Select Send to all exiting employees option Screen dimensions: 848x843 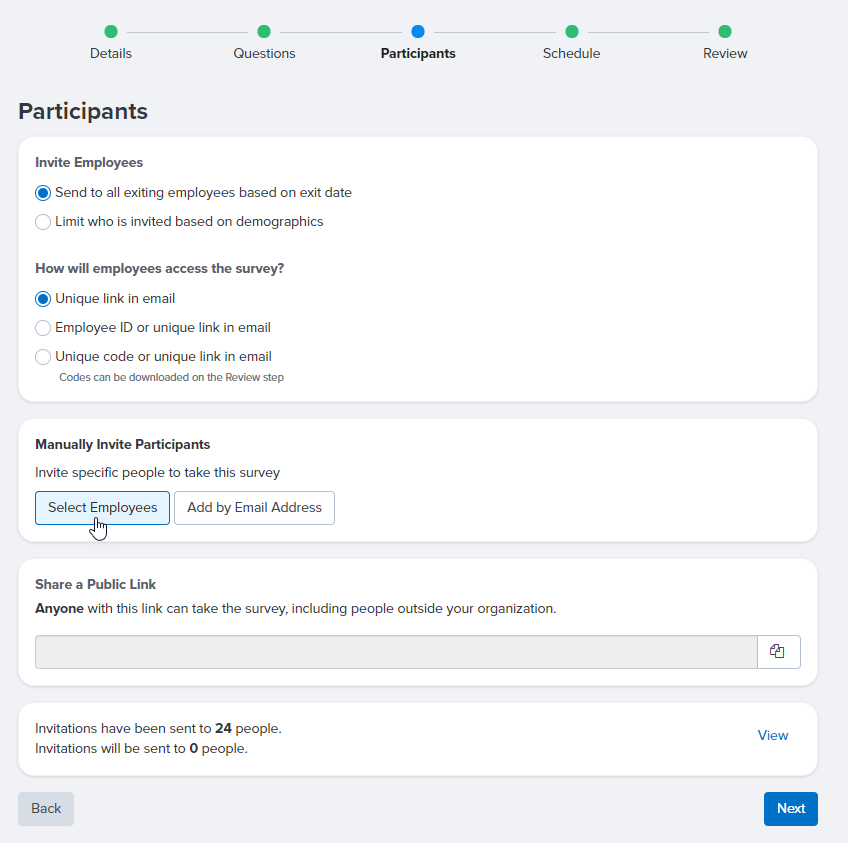pos(43,193)
